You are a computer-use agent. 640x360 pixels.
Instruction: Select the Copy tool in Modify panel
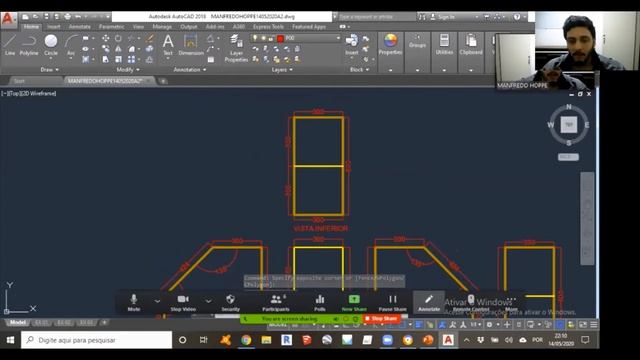[x=105, y=49]
